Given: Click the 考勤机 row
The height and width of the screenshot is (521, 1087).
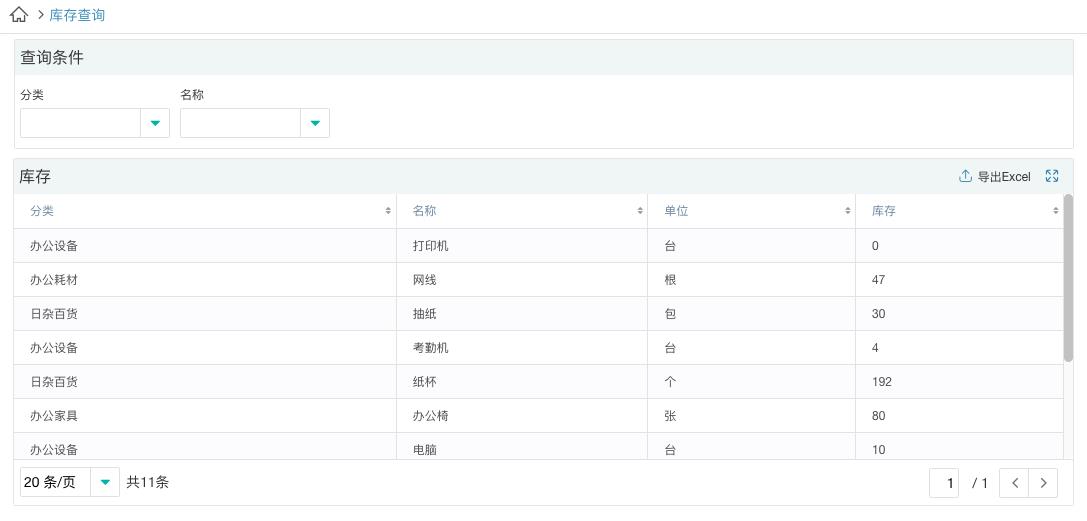Looking at the screenshot, I should point(430,348).
